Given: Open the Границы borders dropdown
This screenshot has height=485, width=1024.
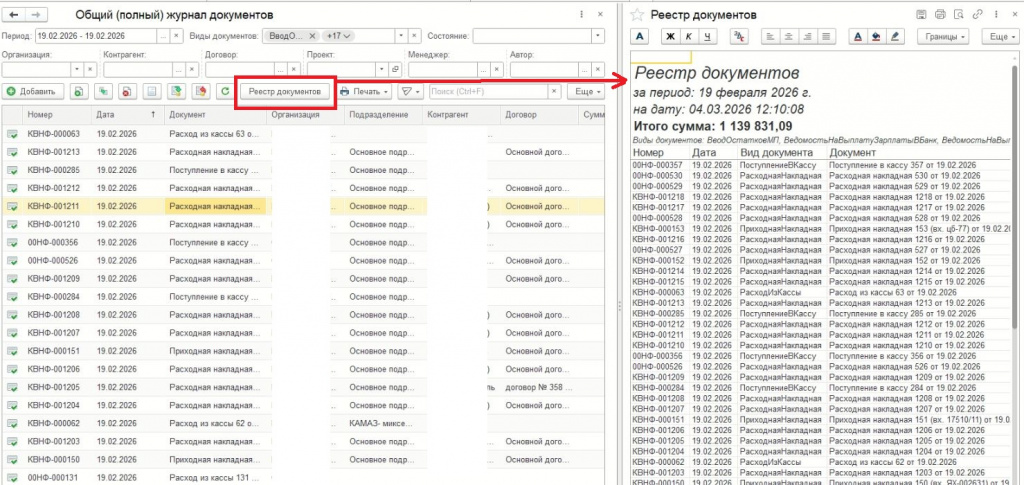Looking at the screenshot, I should pyautogui.click(x=942, y=37).
